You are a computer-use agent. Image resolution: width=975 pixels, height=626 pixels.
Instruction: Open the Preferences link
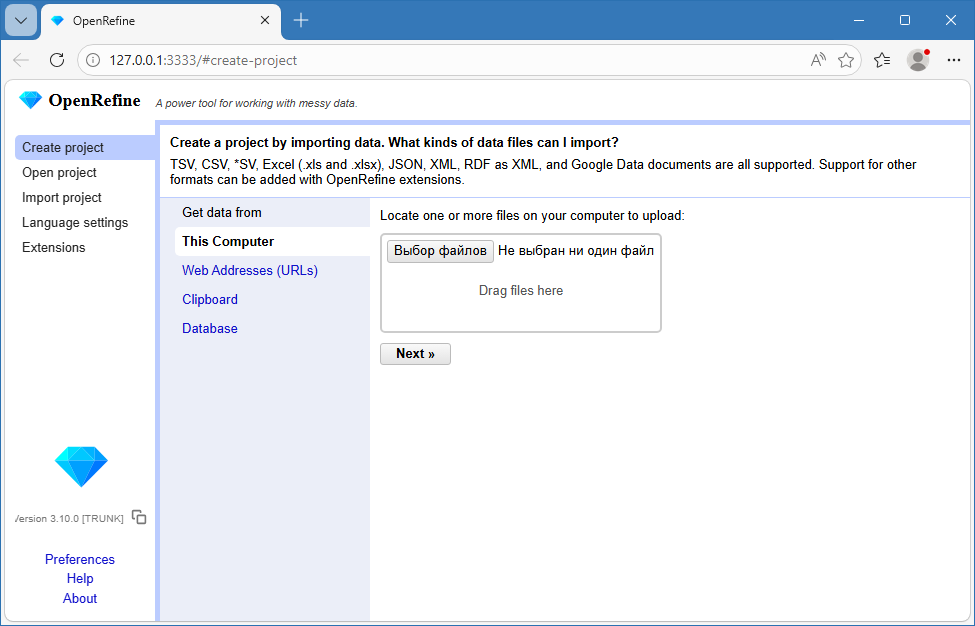(x=80, y=559)
